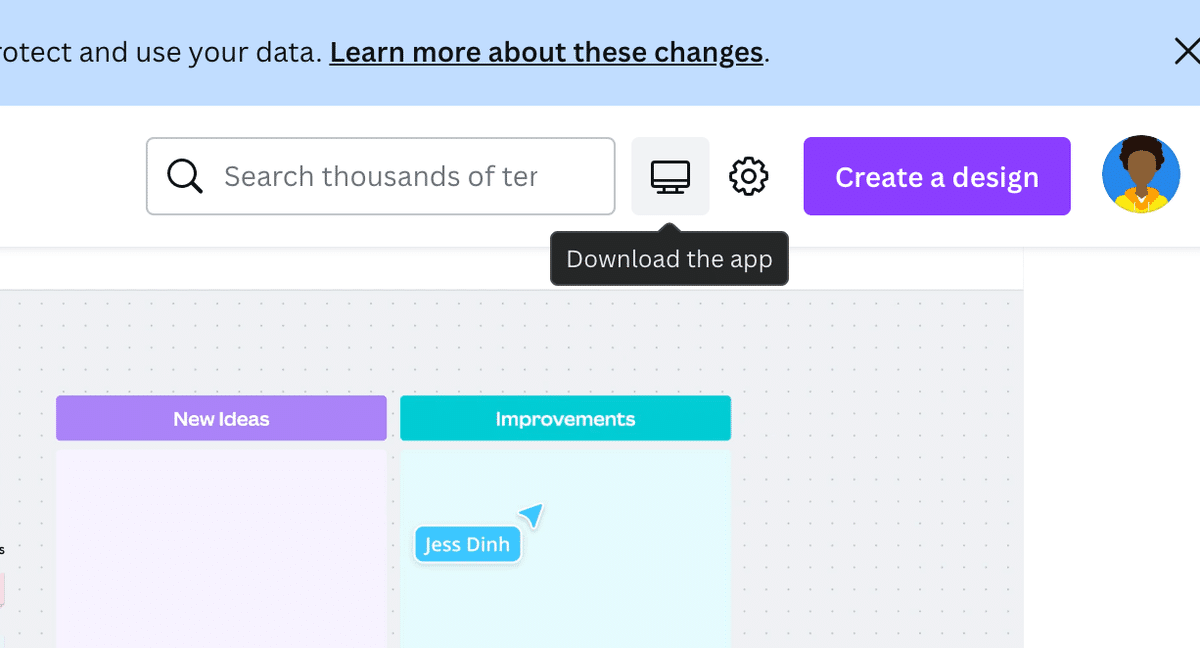Open settings with the gear icon
Viewport: 1200px width, 648px height.
pos(749,177)
